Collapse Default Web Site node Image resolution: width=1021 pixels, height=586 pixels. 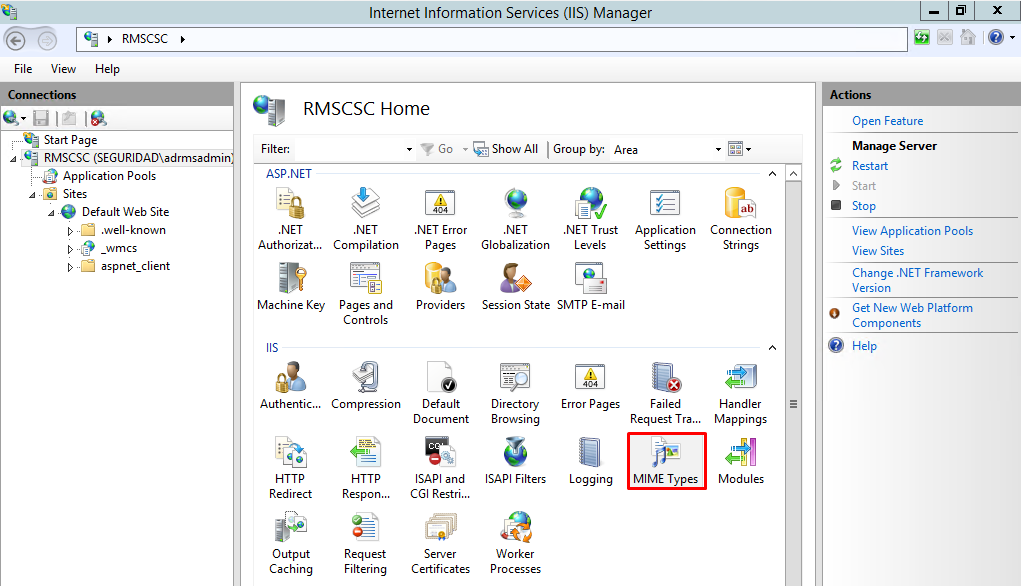tap(51, 213)
